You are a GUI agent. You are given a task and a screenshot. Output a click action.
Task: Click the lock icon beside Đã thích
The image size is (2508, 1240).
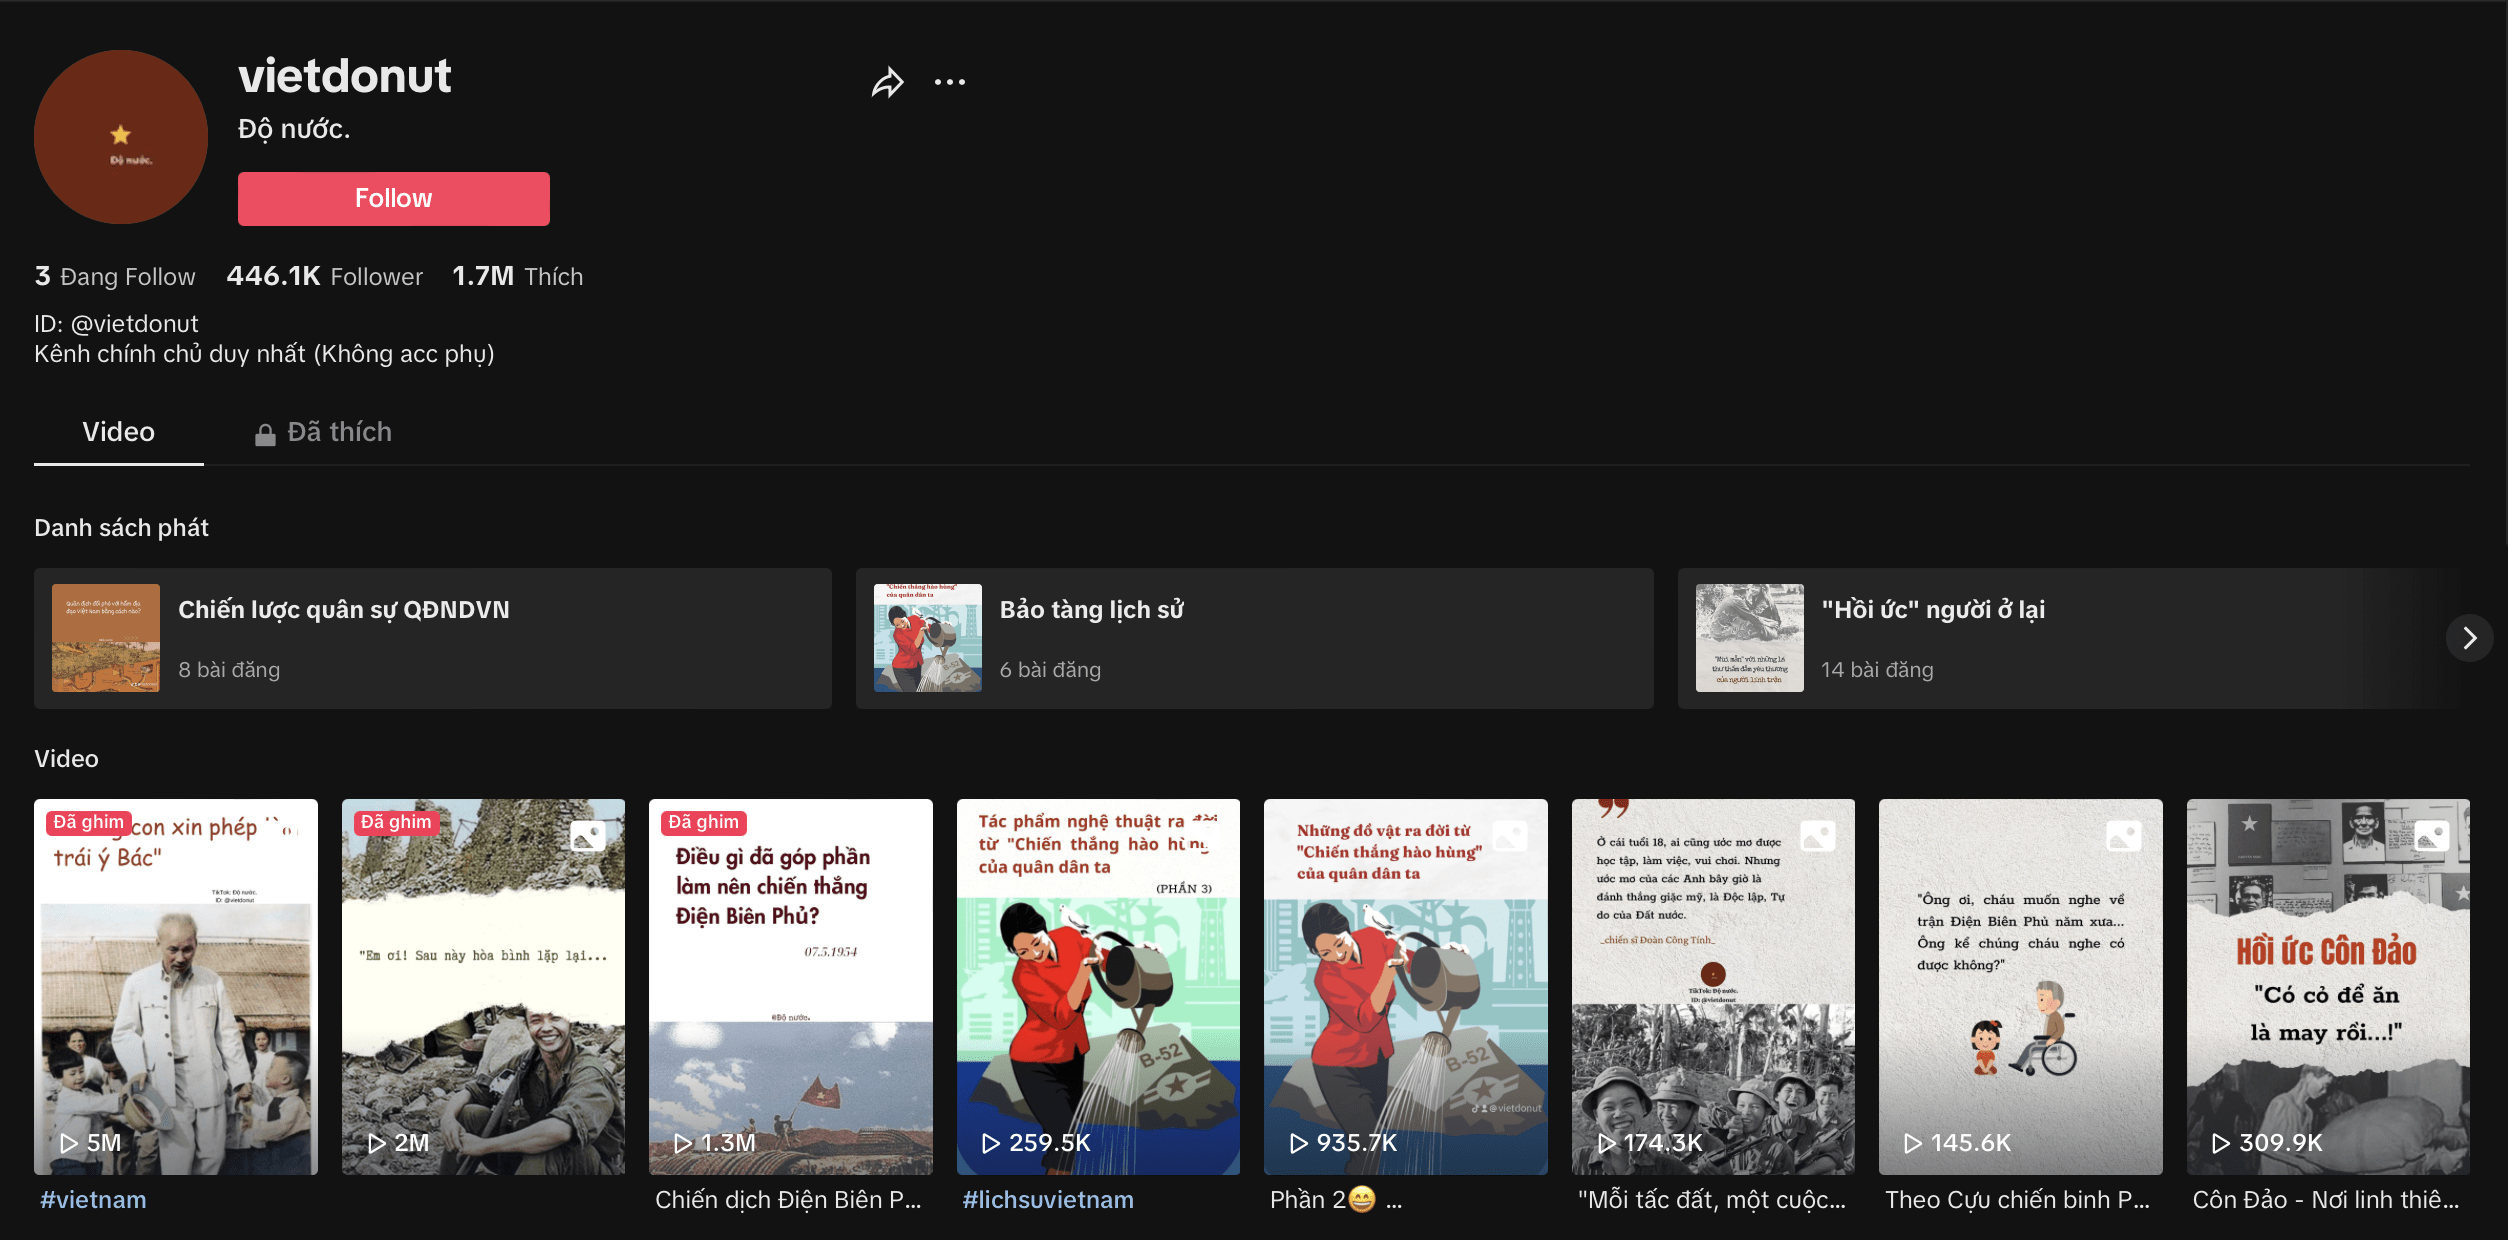pos(265,434)
